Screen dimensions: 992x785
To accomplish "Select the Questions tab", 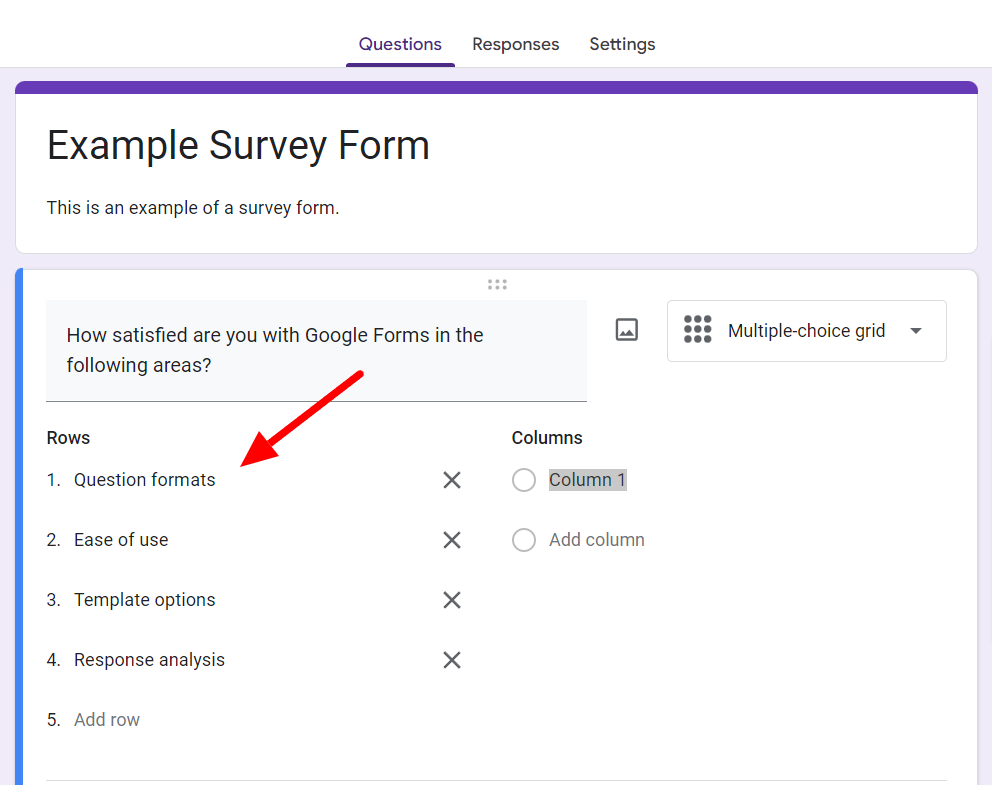I will (400, 44).
